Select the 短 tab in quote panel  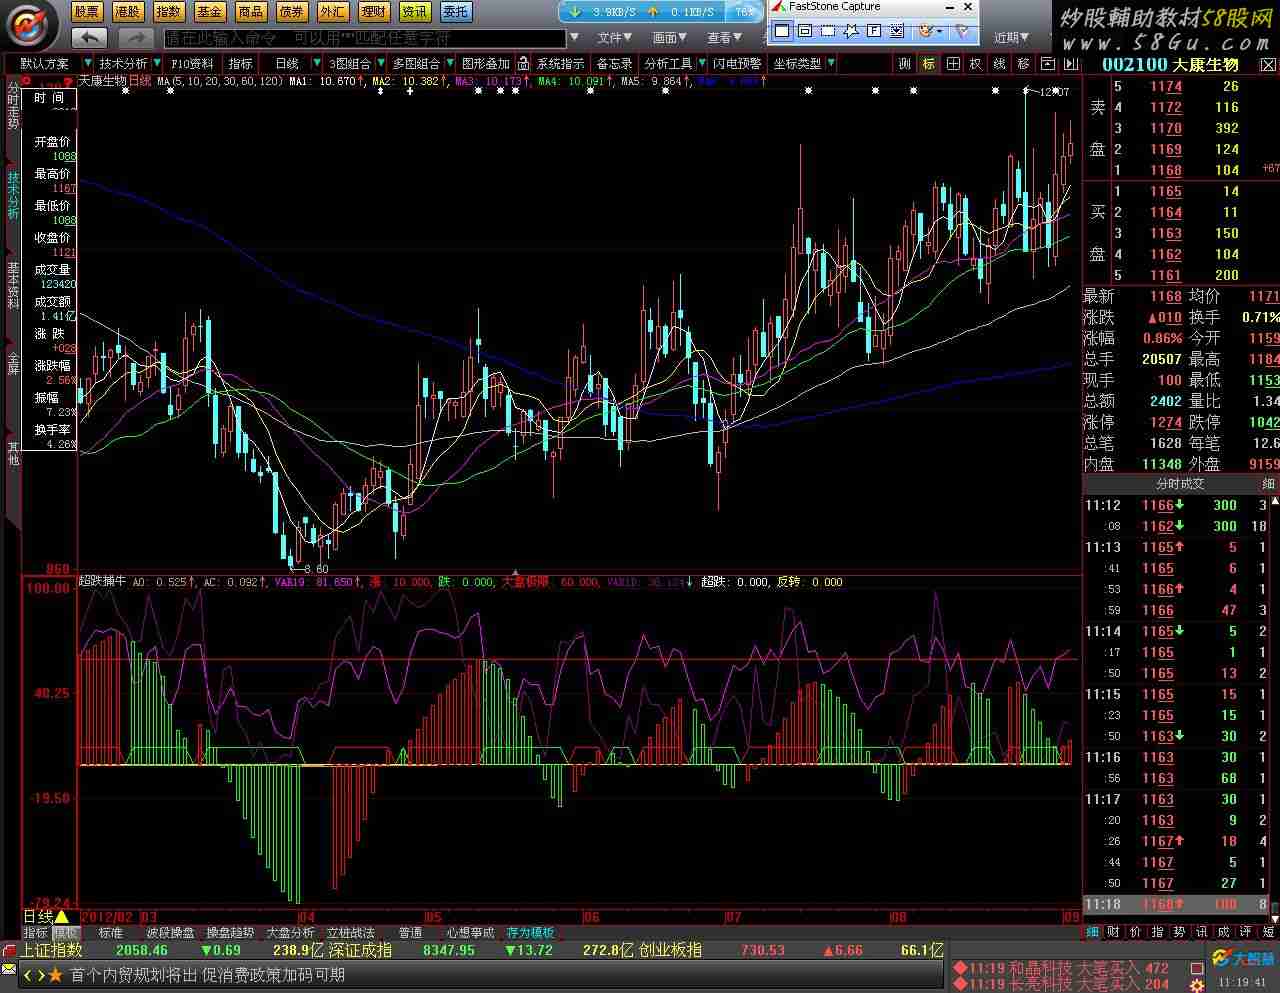point(1268,931)
